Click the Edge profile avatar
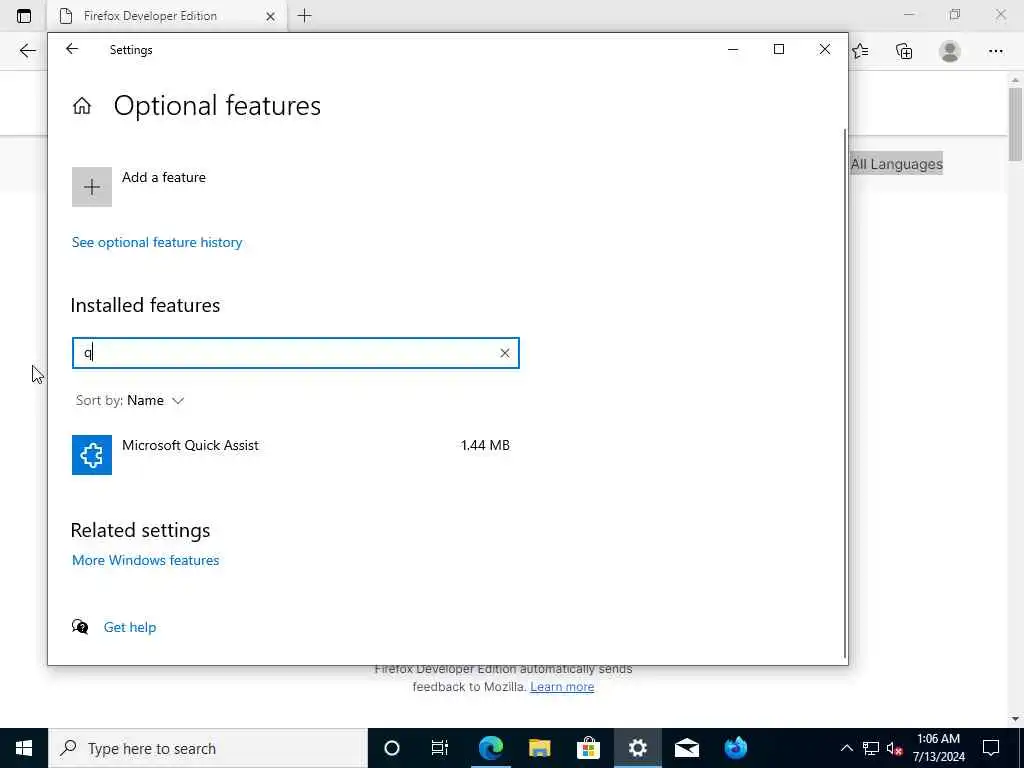1024x768 pixels. pyautogui.click(x=950, y=51)
